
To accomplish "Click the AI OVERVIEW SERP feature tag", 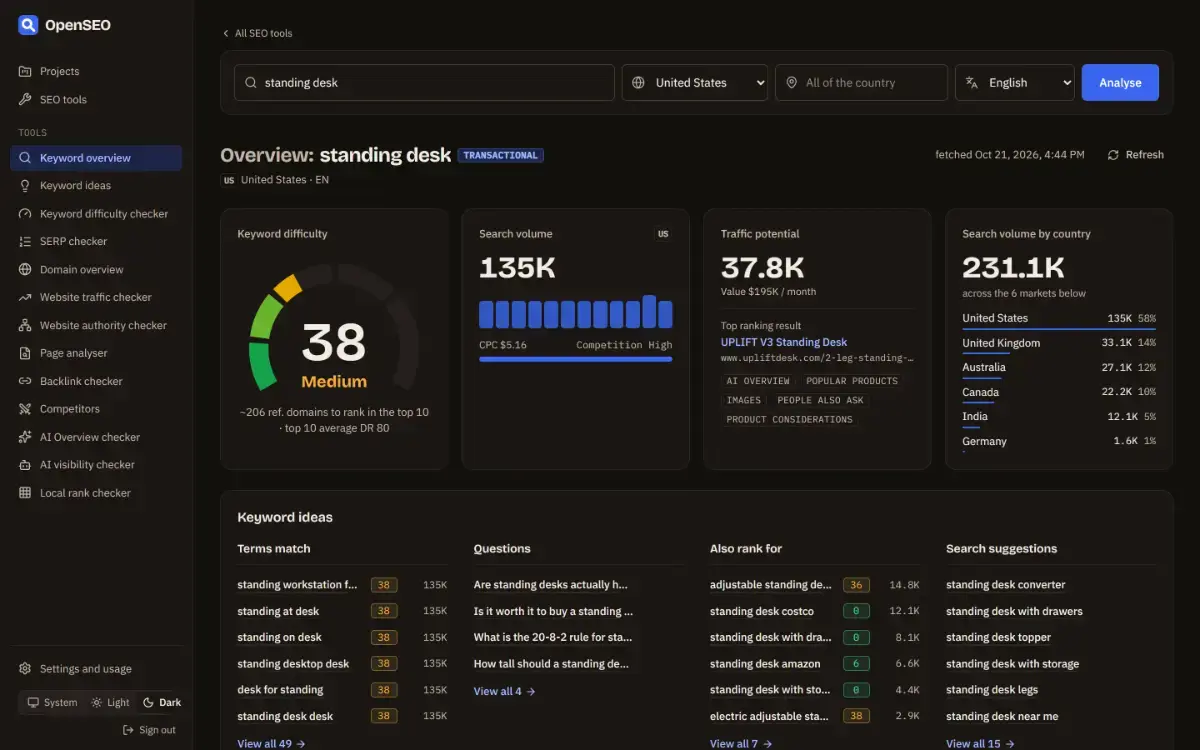I will pos(758,381).
